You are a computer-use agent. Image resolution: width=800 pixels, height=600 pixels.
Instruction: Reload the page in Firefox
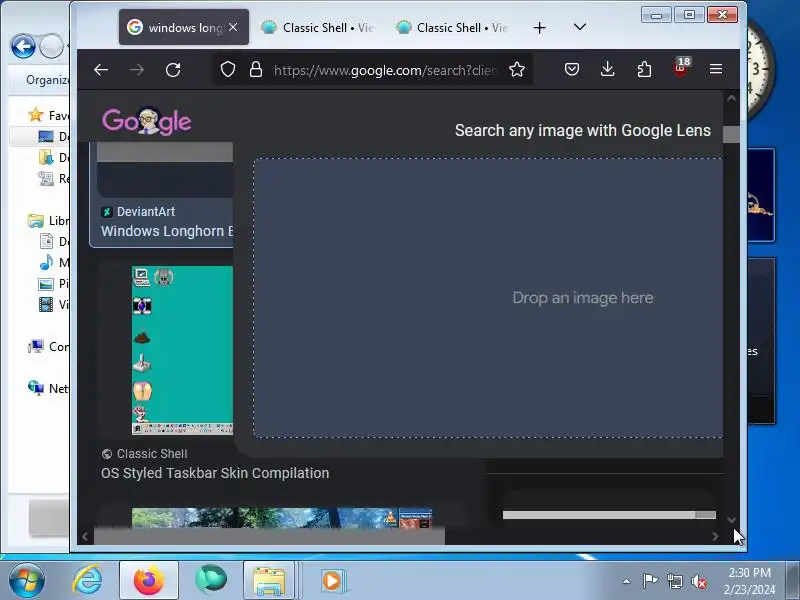click(173, 70)
